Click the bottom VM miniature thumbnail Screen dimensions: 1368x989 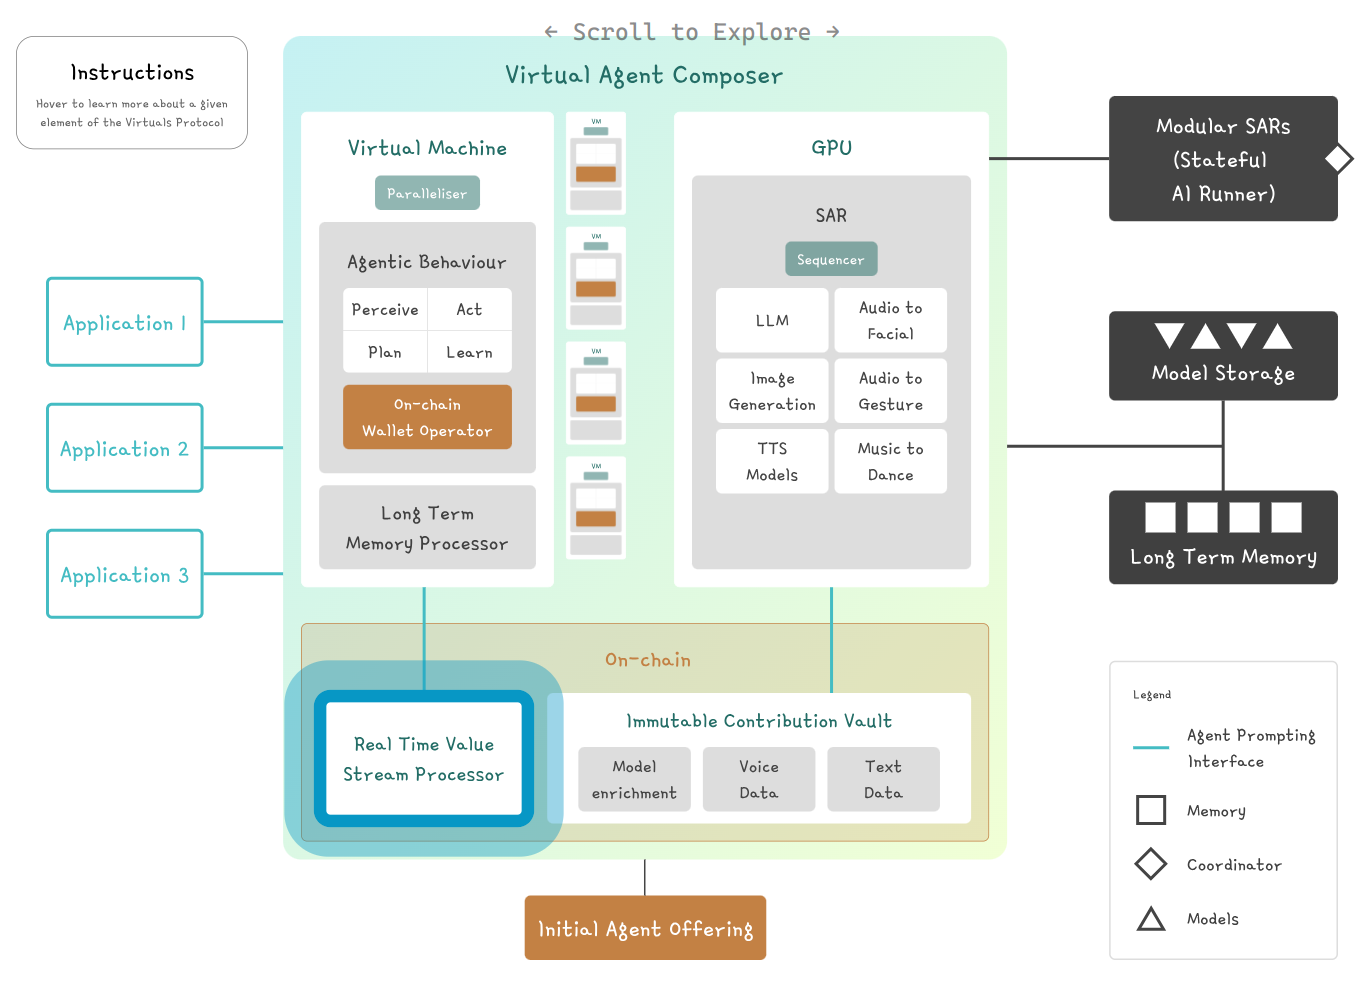pyautogui.click(x=596, y=508)
